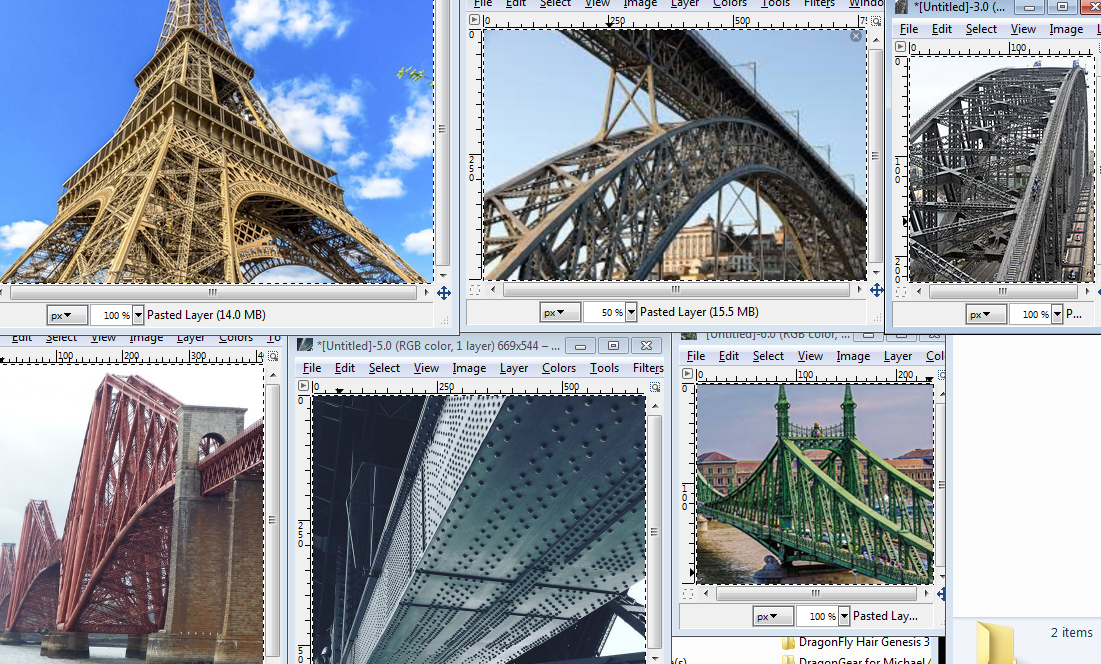Open View menu in Untitled-6.0 window
Viewport: 1101px width, 664px height.
tap(810, 356)
